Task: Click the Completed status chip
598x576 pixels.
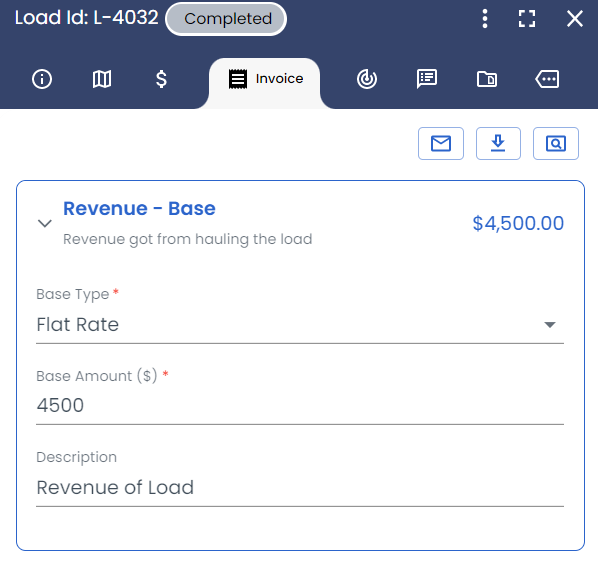Action: (226, 19)
